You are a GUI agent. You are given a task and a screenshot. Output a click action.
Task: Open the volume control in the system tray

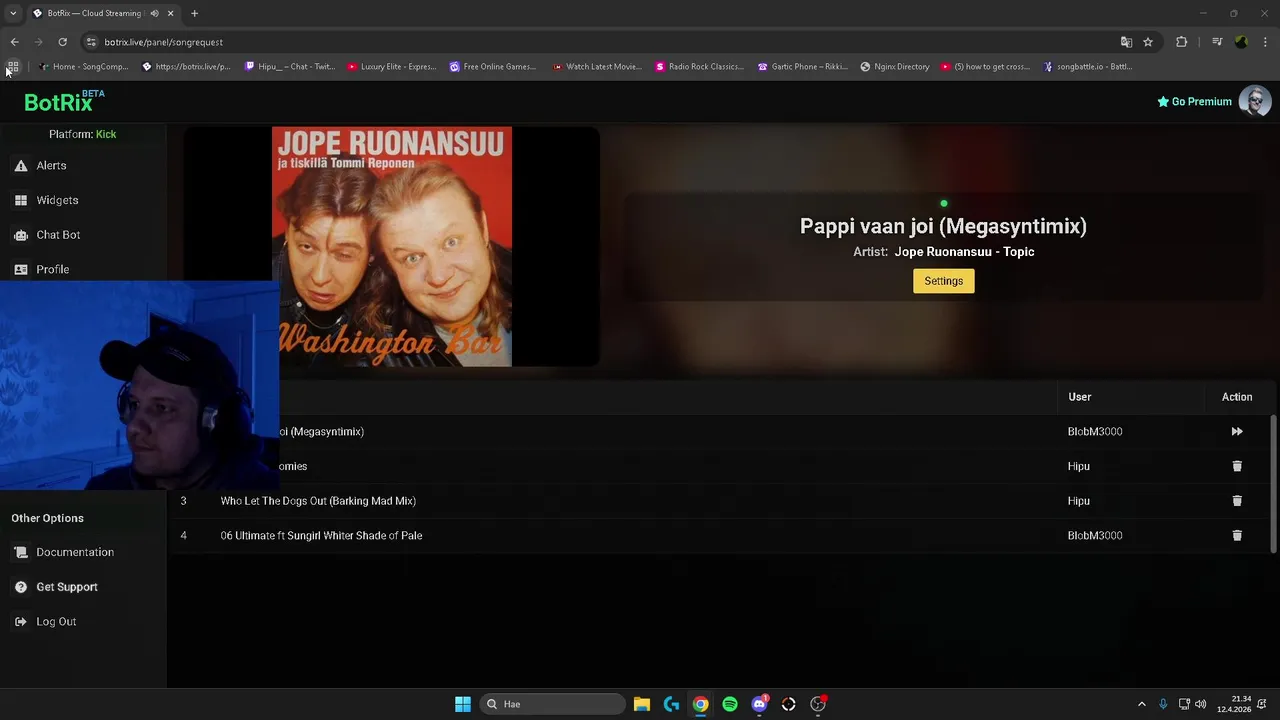click(x=1200, y=704)
